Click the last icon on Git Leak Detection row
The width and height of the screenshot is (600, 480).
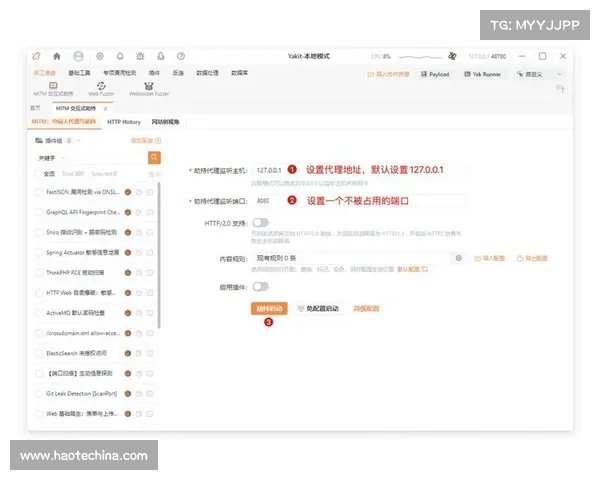[150, 393]
